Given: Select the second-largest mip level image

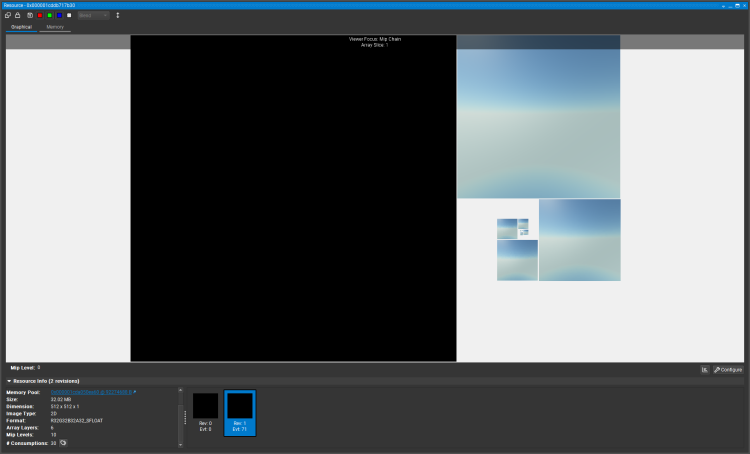Looking at the screenshot, I should pyautogui.click(x=539, y=117).
